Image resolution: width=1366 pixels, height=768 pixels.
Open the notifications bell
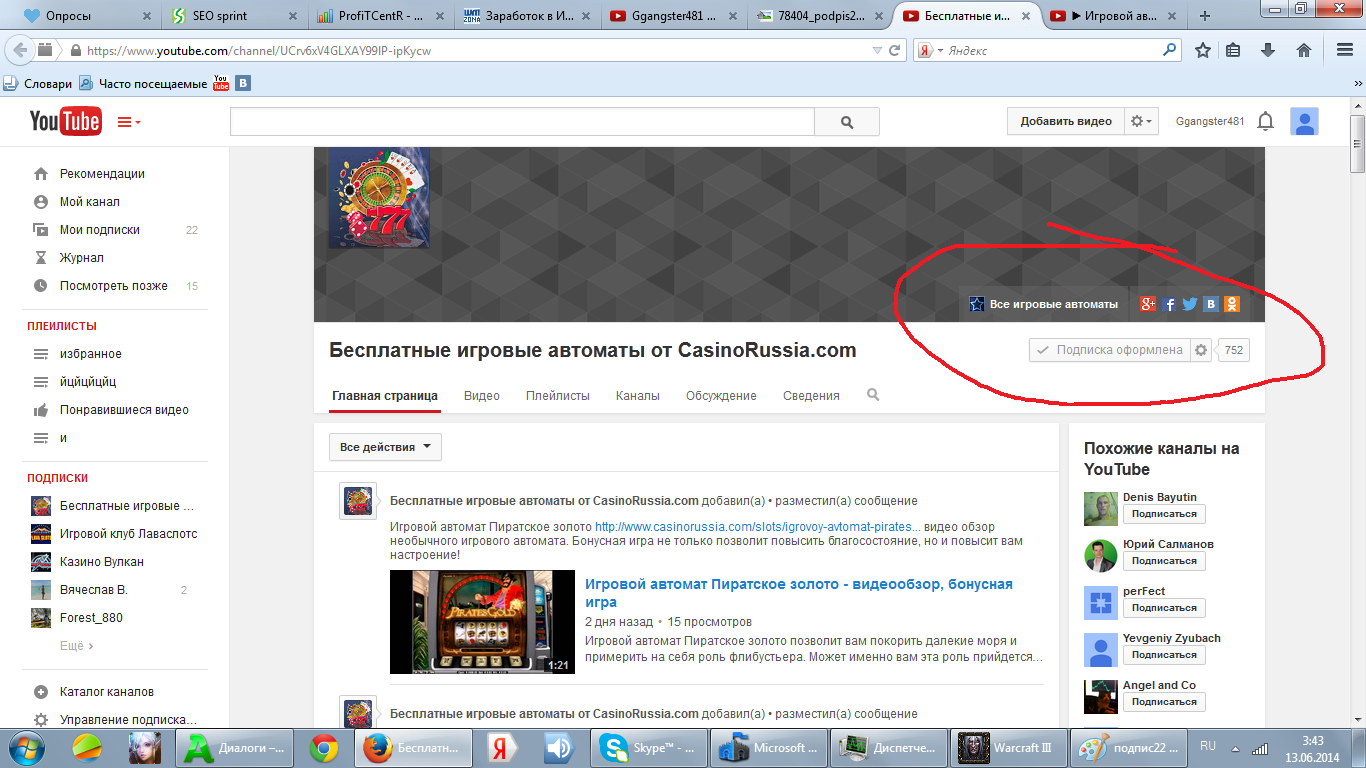(1265, 122)
